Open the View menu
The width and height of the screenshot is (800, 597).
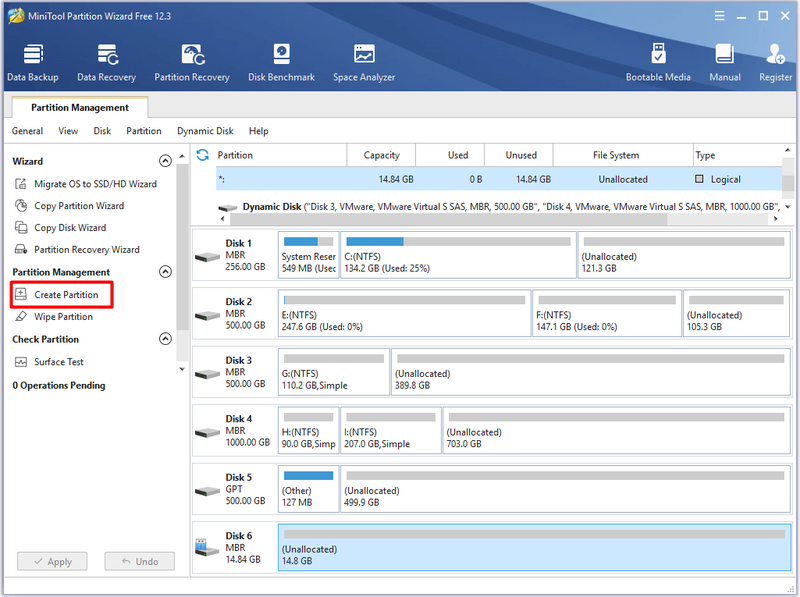pyautogui.click(x=68, y=131)
